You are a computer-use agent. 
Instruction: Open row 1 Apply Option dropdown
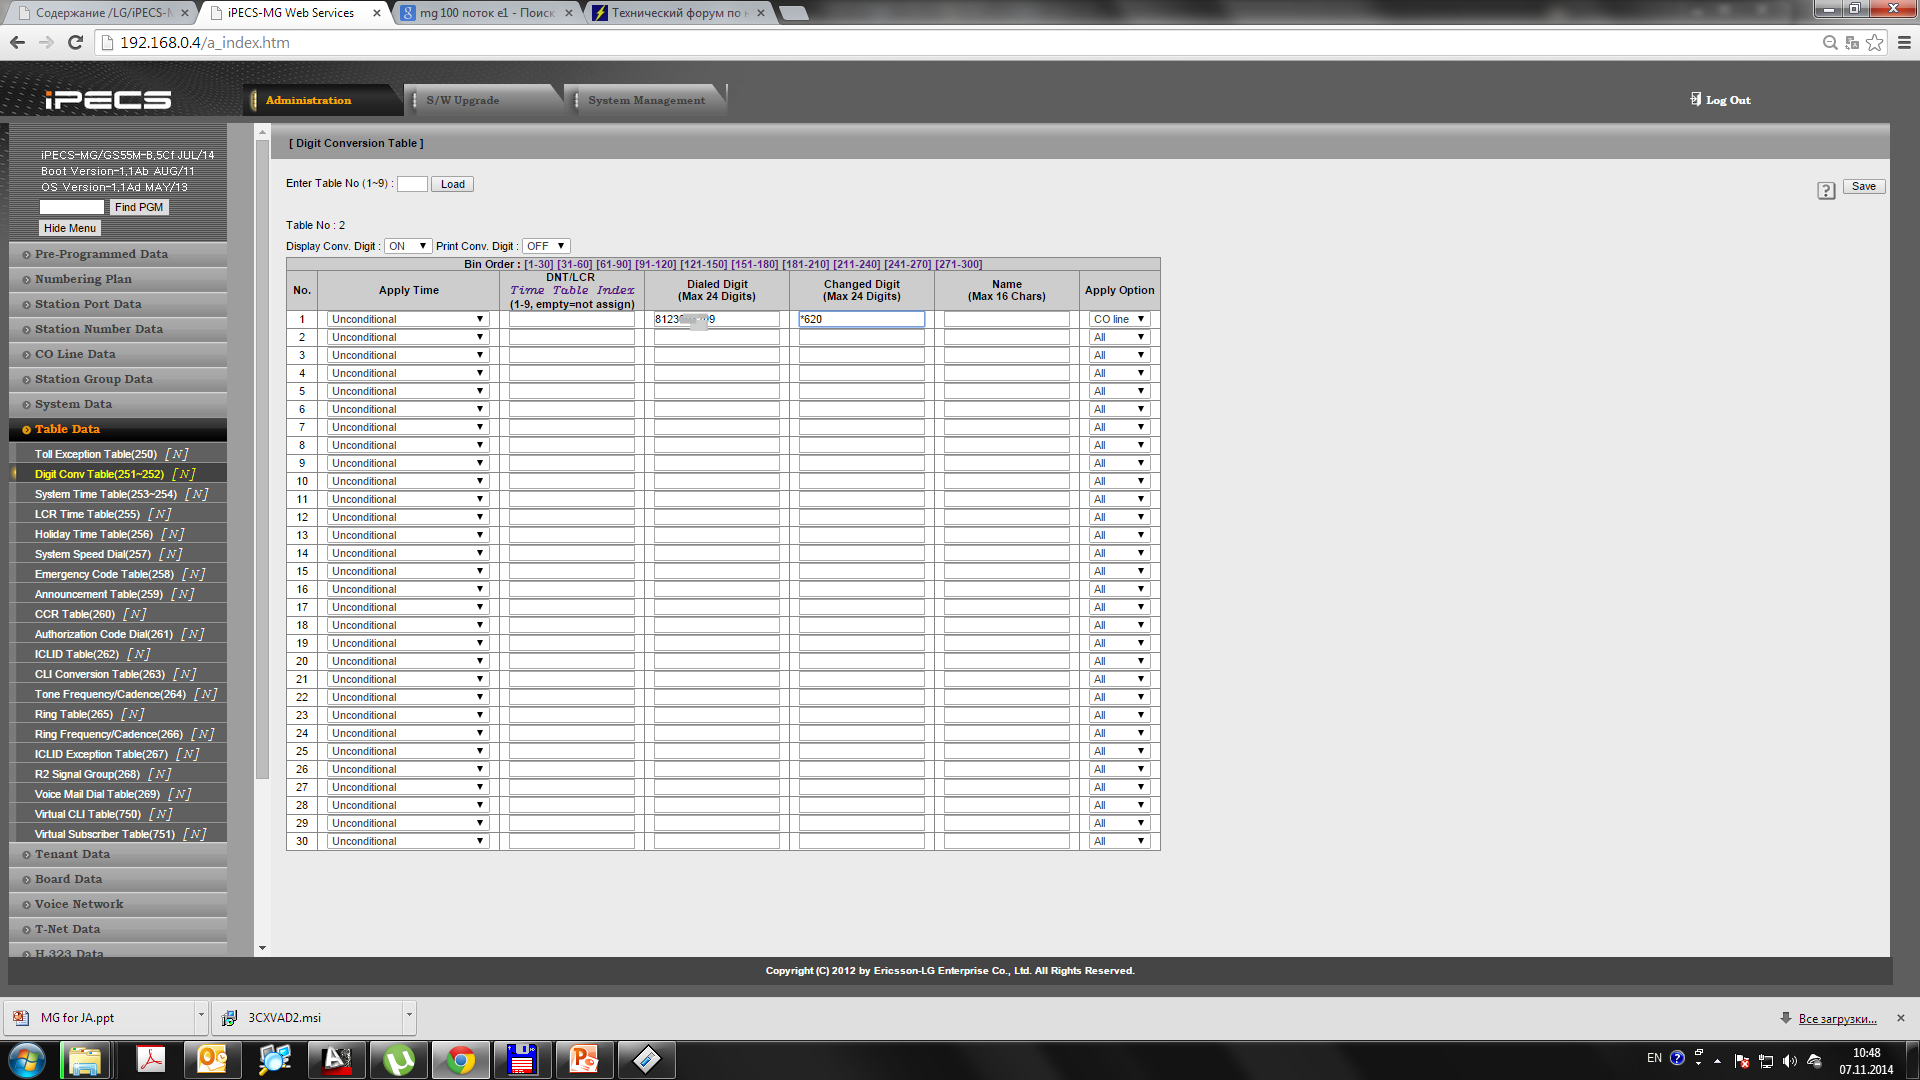[x=1119, y=319]
